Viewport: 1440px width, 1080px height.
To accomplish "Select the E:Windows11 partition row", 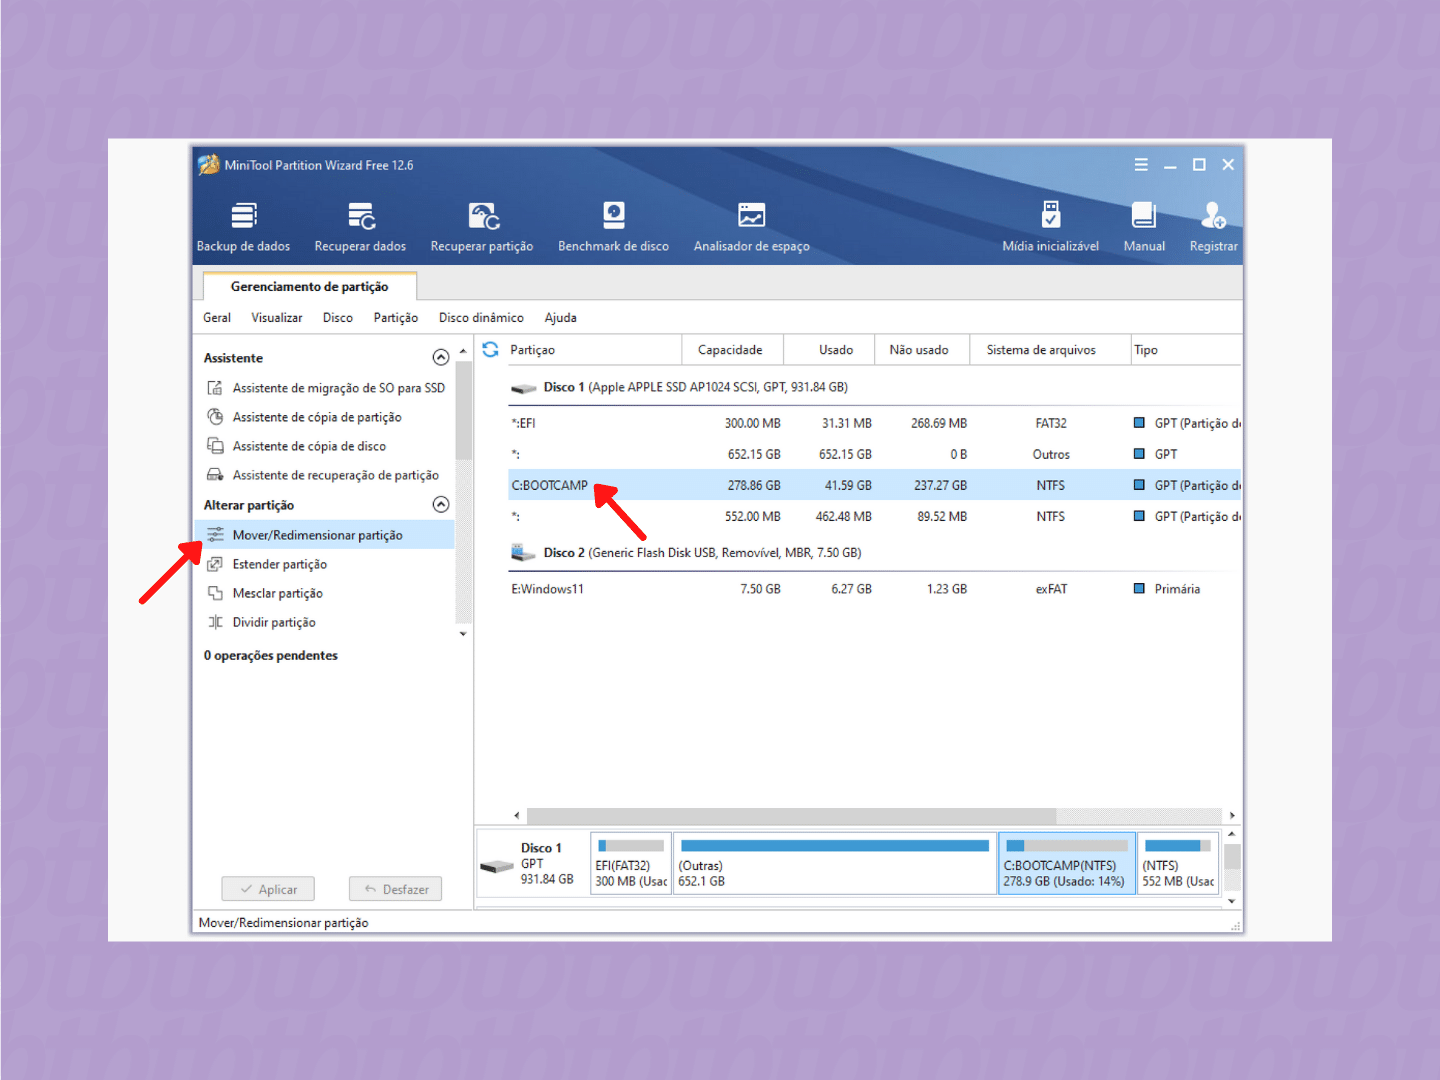I will tap(875, 589).
